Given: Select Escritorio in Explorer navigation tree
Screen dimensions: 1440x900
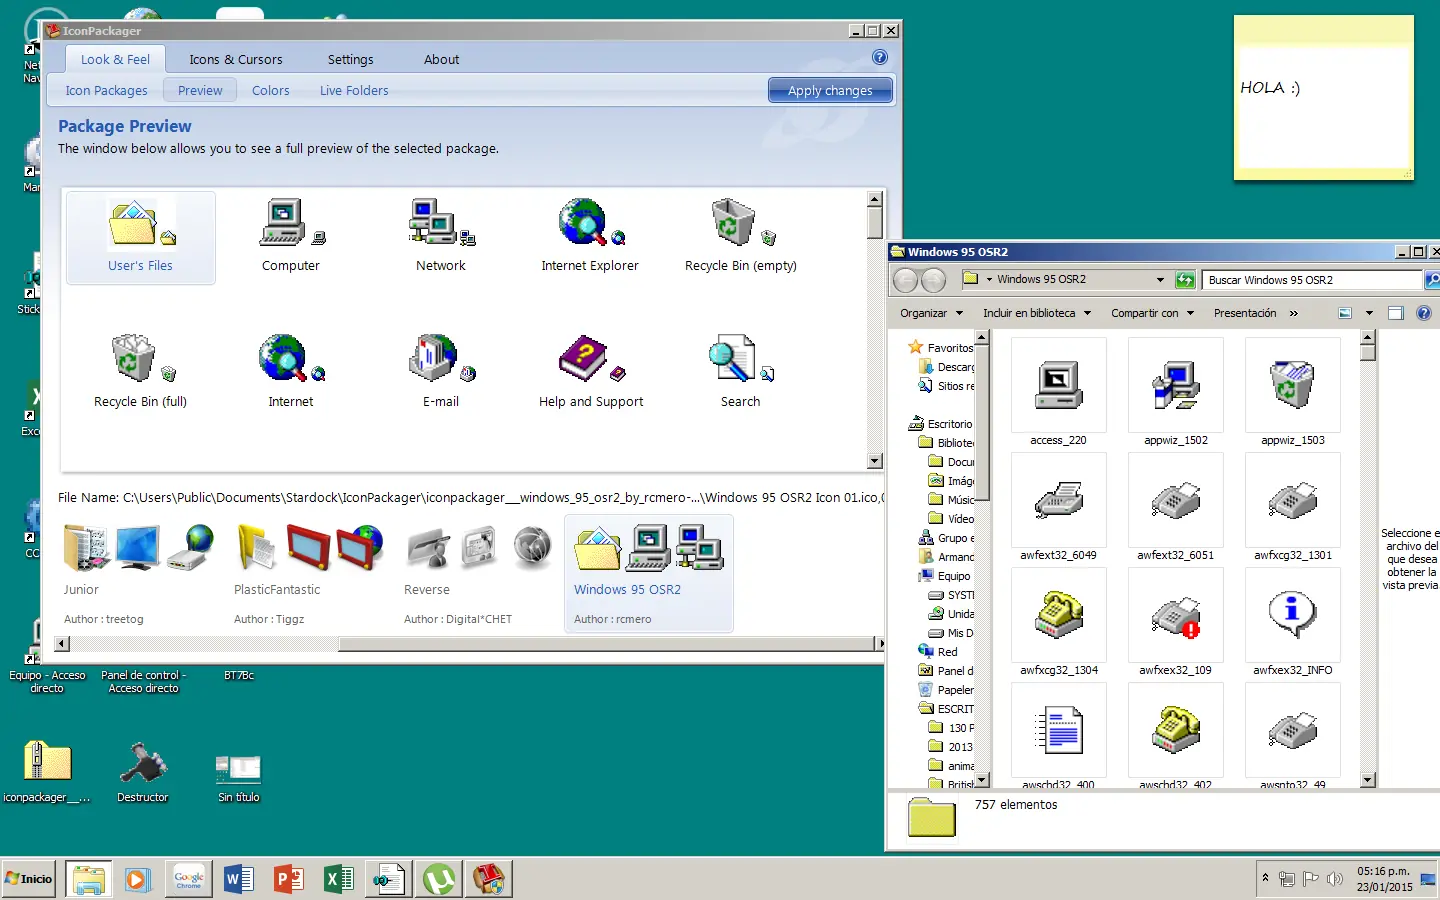Looking at the screenshot, I should 940,424.
